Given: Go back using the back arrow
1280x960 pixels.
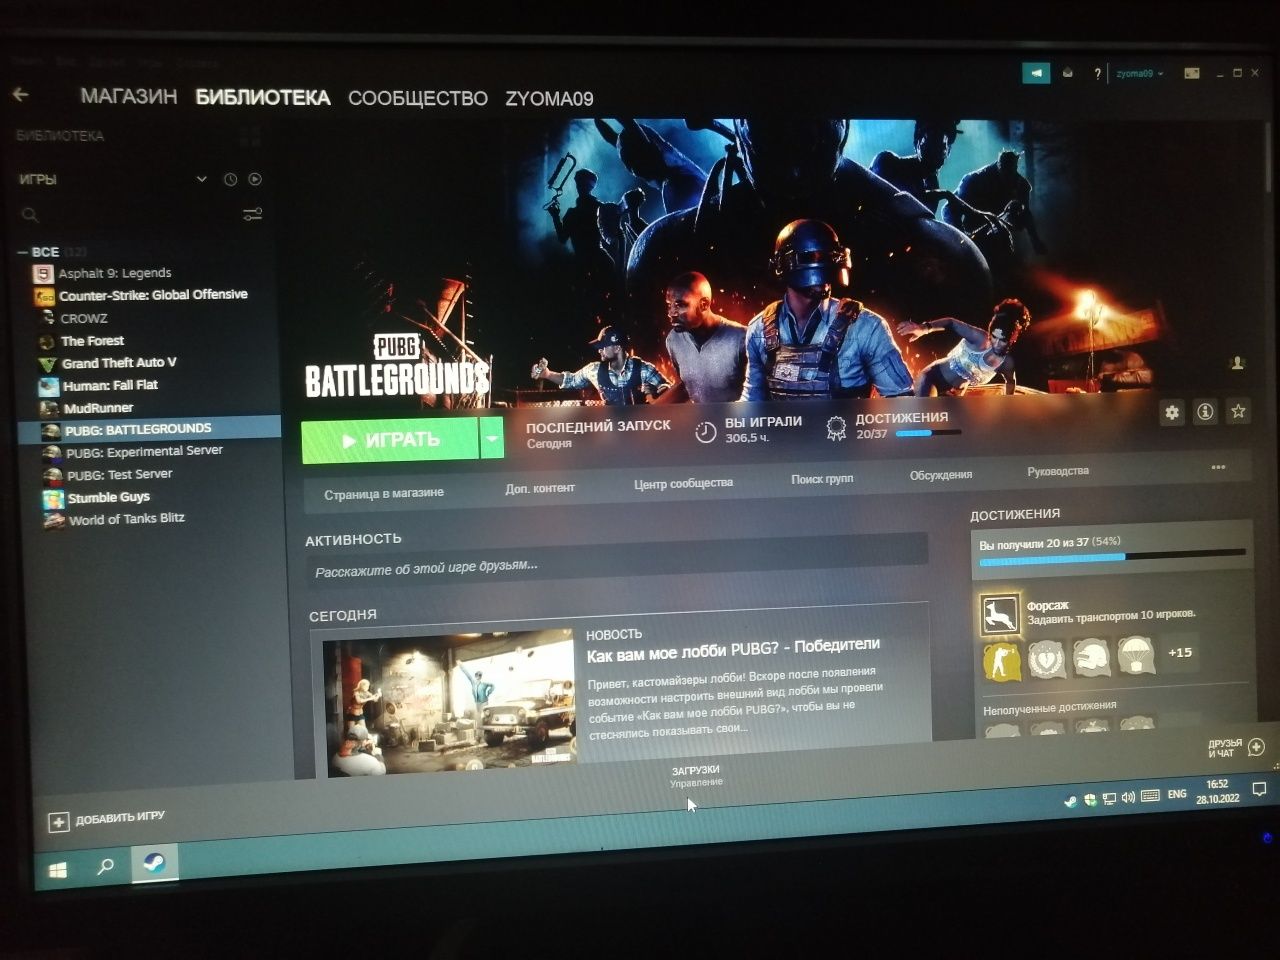Looking at the screenshot, I should pyautogui.click(x=21, y=95).
